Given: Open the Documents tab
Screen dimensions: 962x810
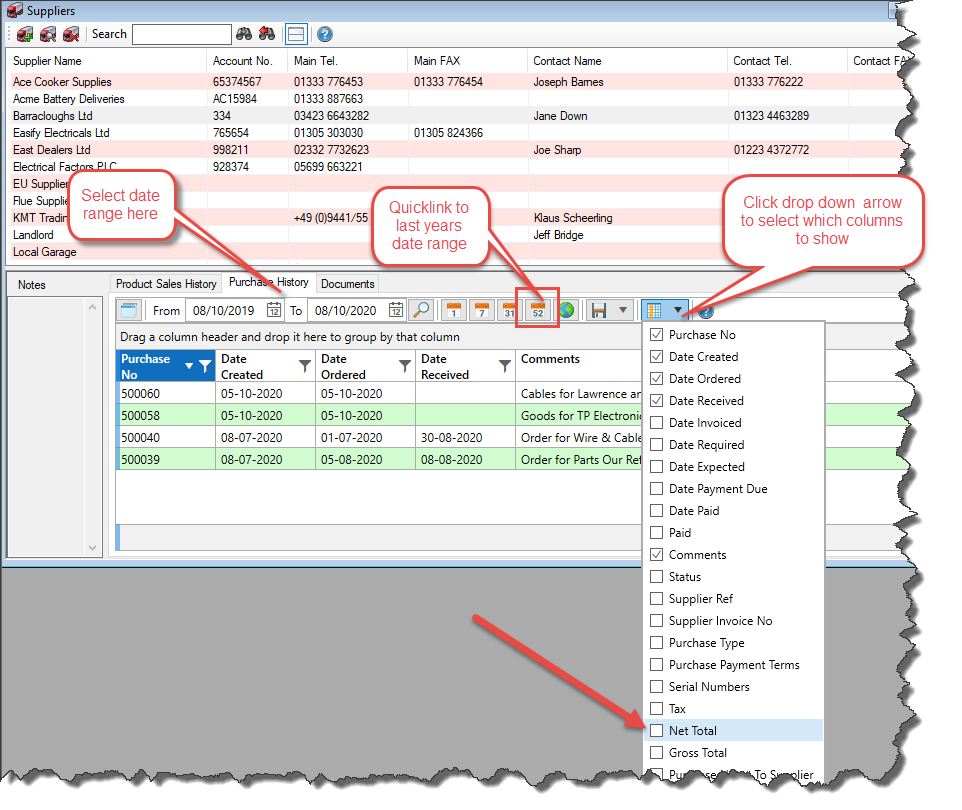Looking at the screenshot, I should 347,284.
